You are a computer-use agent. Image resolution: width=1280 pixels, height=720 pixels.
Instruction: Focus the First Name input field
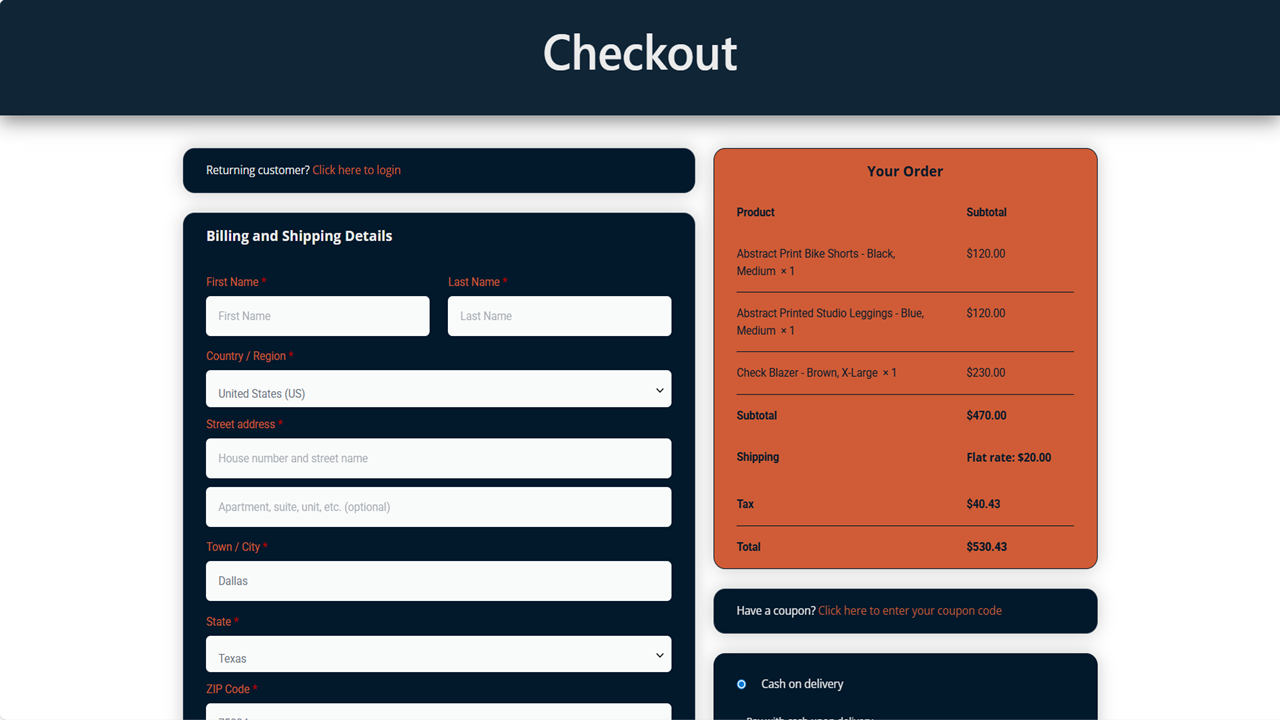coord(317,316)
